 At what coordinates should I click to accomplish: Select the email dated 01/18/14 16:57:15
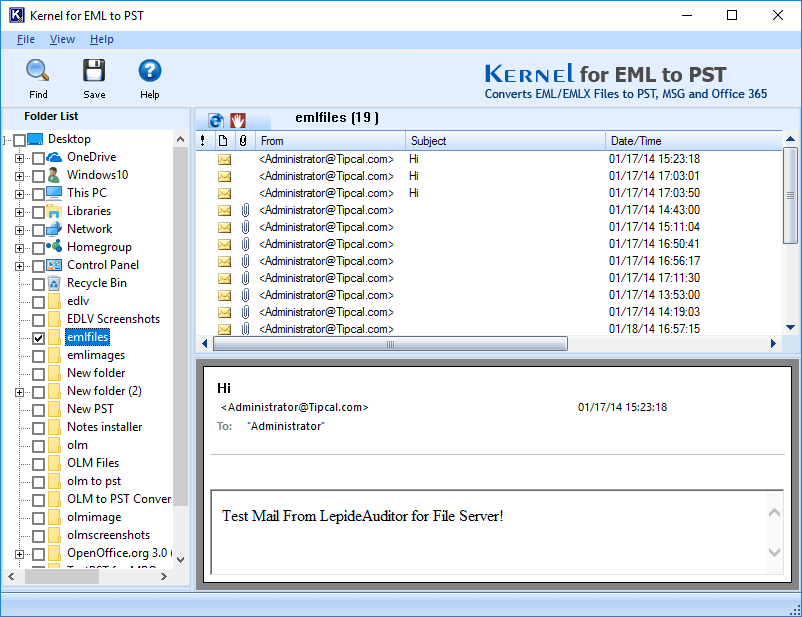point(488,329)
